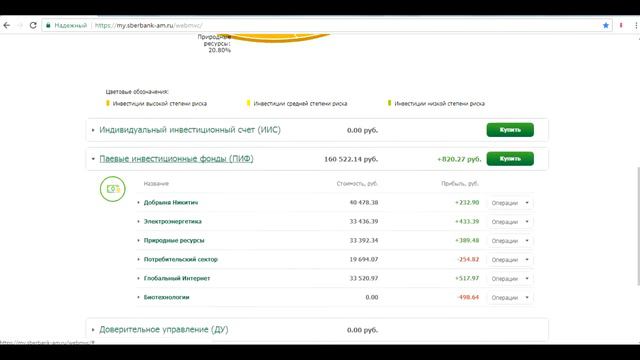This screenshot has width=640, height=360.
Task: Expand the Потребительский сектор row arrow
Action: 138,260
